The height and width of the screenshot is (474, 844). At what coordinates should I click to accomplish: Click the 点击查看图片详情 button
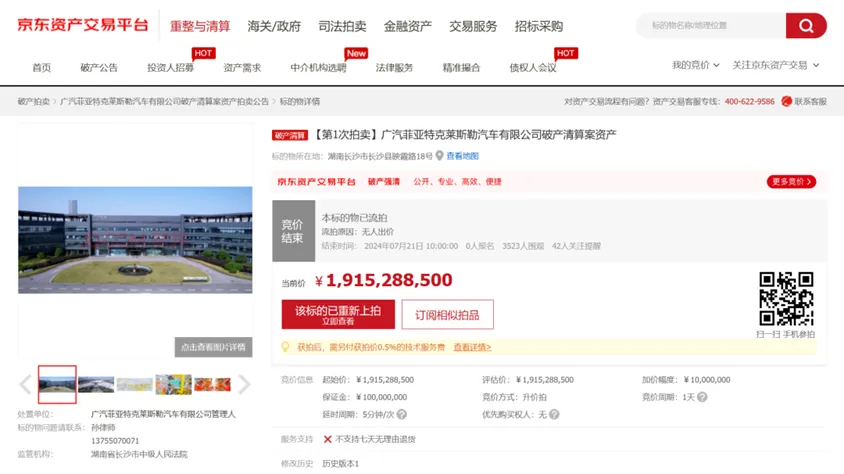[x=213, y=347]
